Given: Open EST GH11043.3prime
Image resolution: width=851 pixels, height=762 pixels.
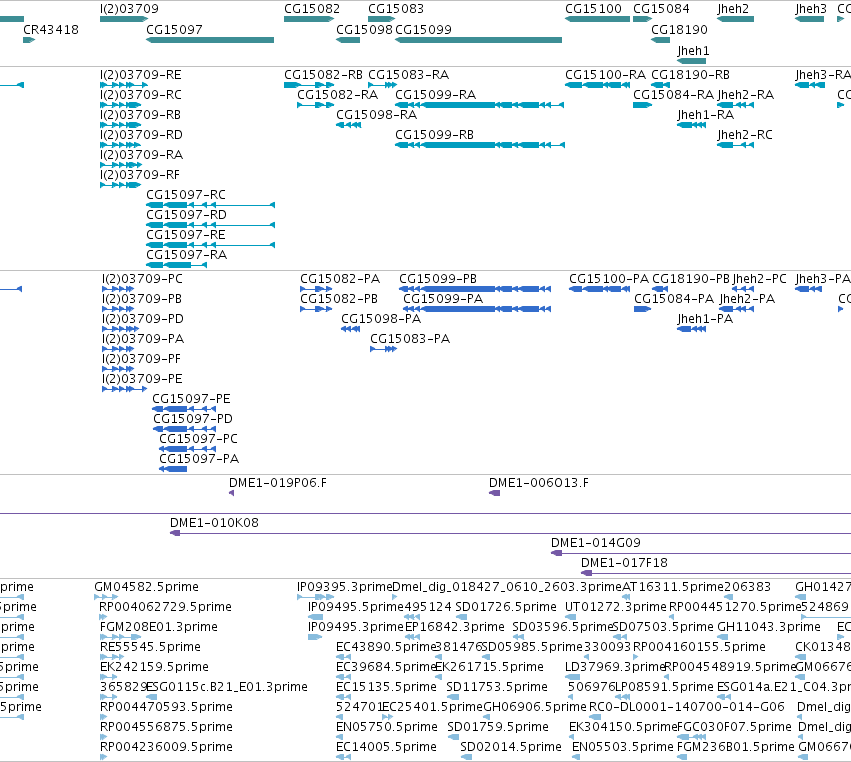Looking at the screenshot, I should [769, 627].
